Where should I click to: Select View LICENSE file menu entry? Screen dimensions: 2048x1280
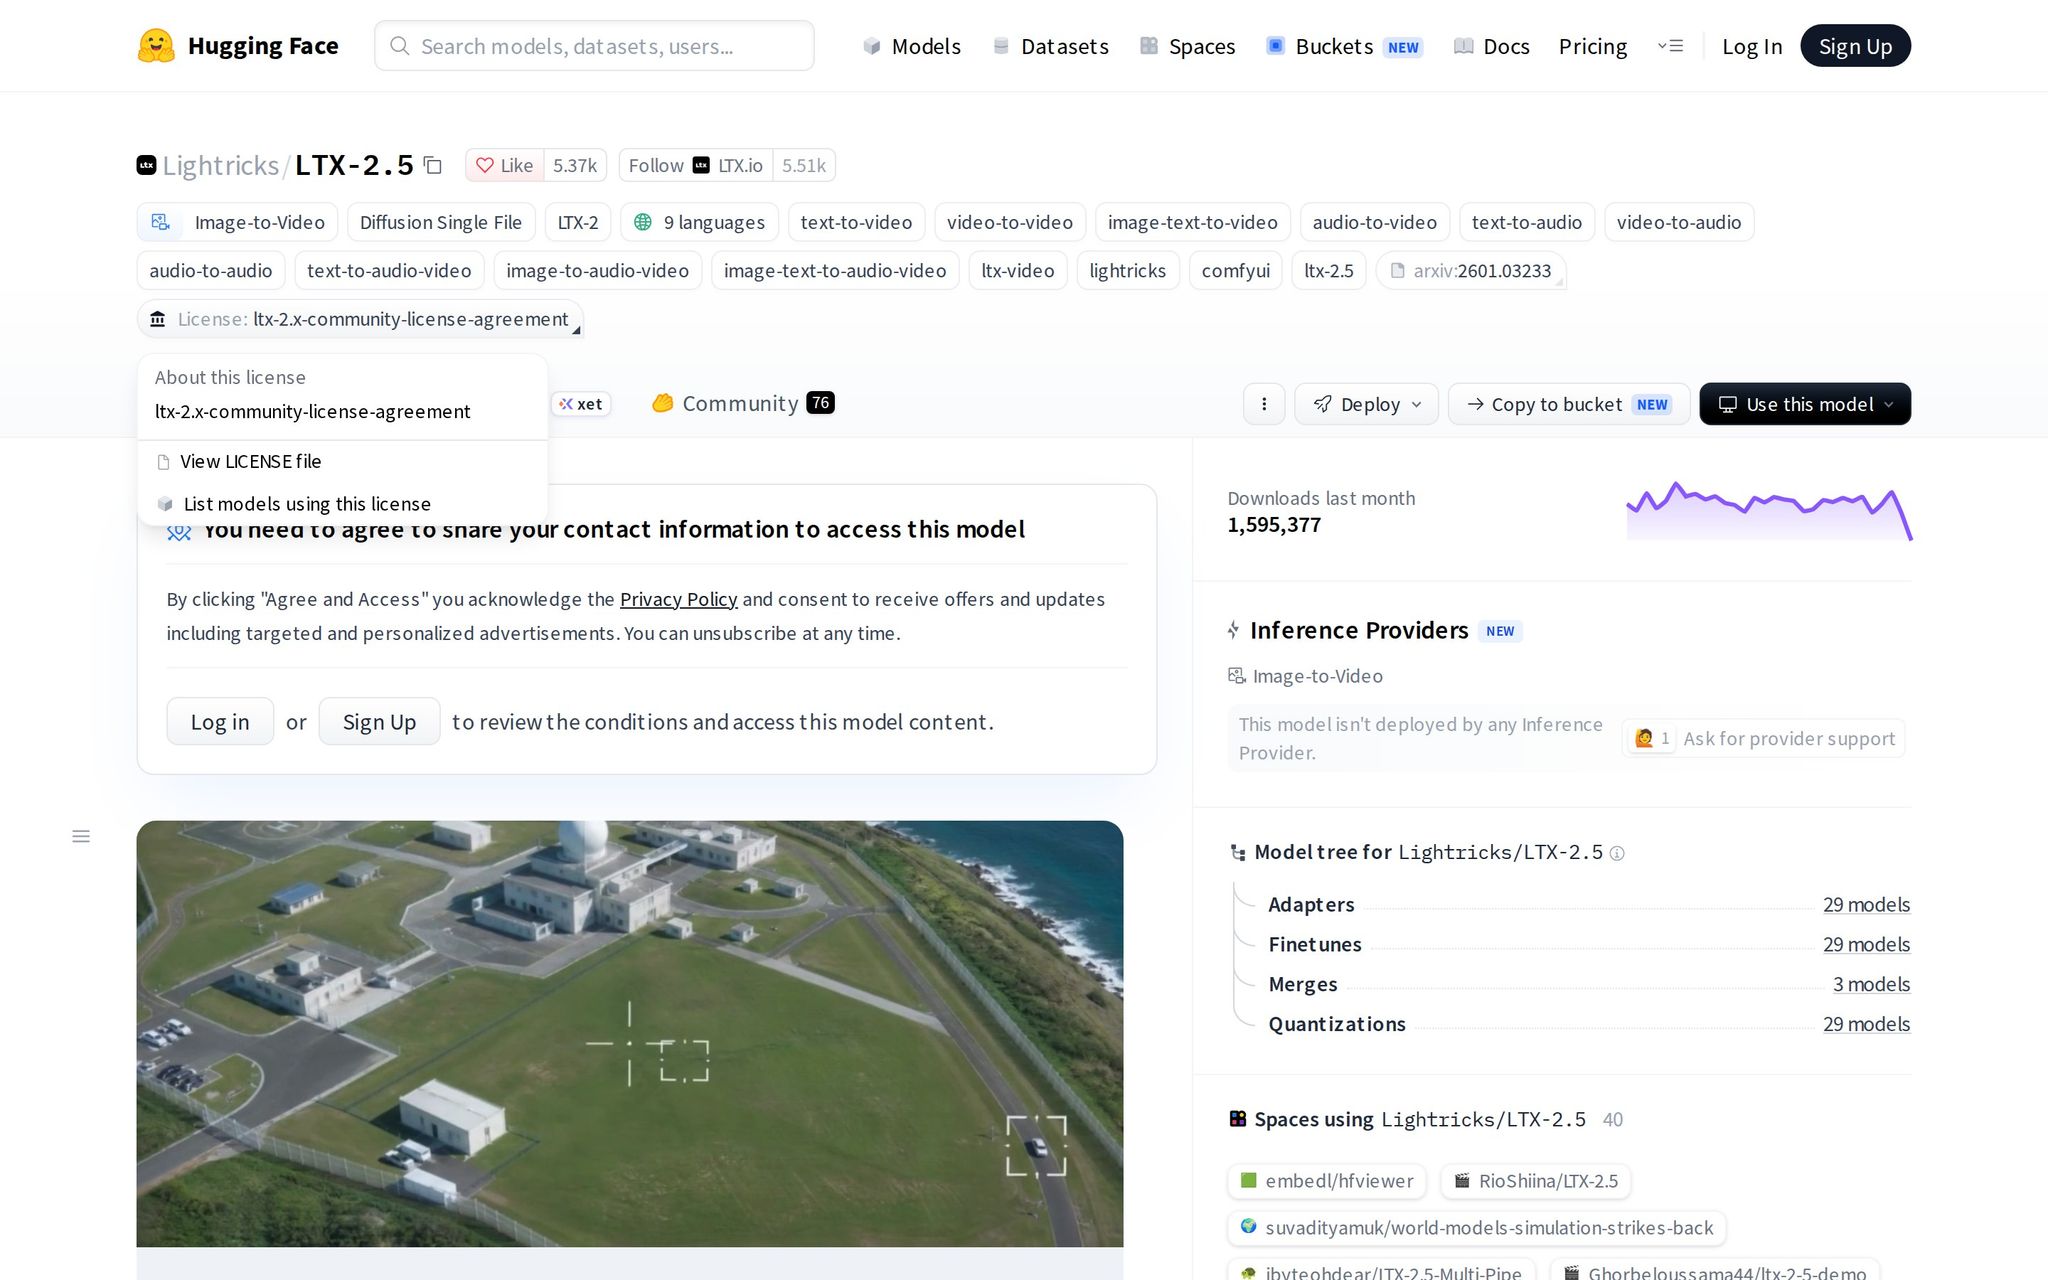342,461
